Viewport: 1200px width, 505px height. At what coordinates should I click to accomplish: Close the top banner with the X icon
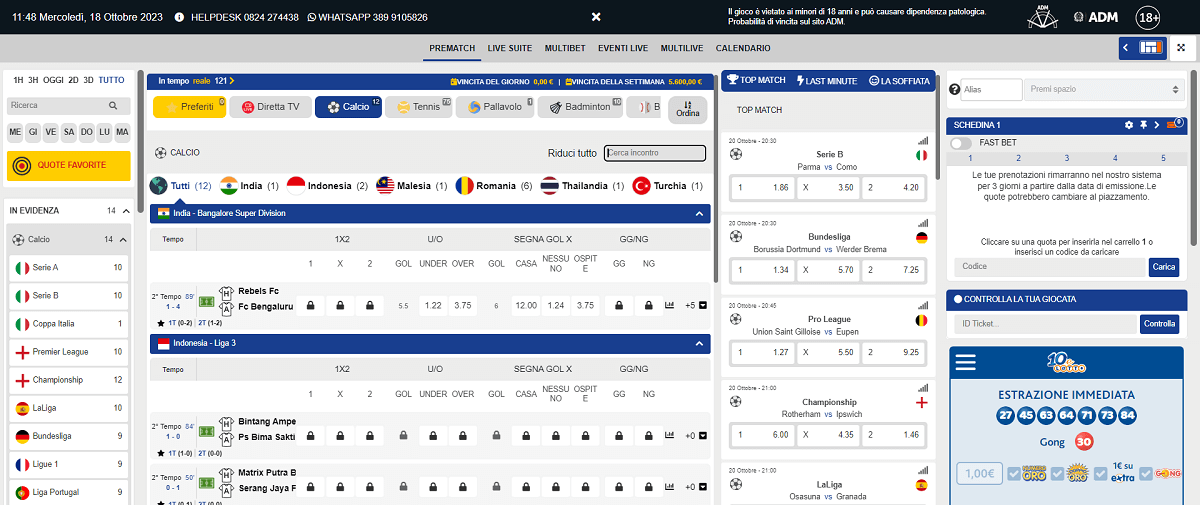[596, 17]
